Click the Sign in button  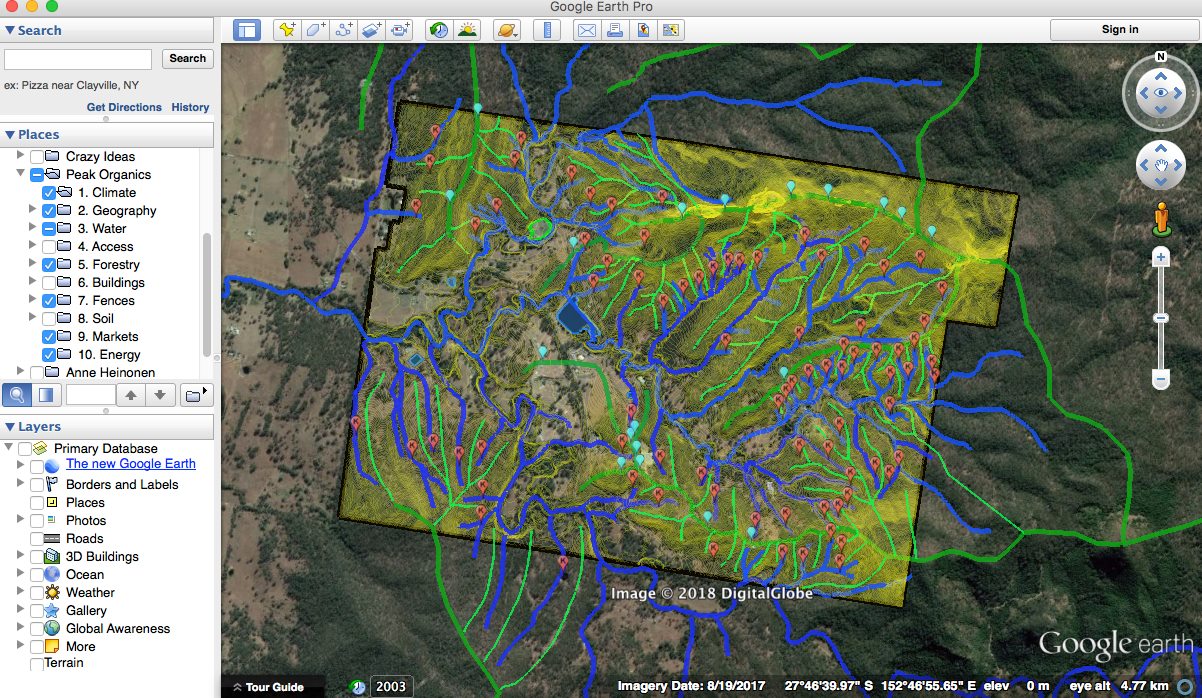pyautogui.click(x=1120, y=30)
